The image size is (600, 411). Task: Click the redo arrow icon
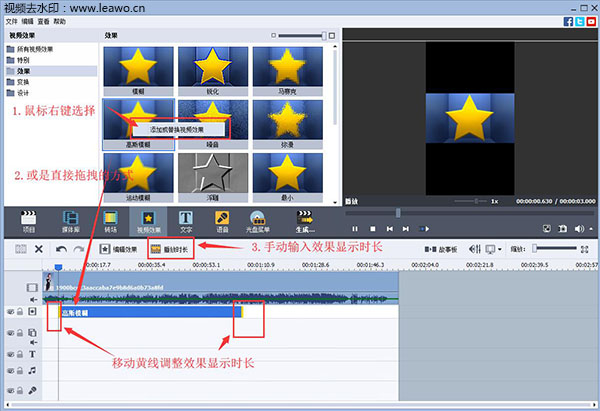coord(79,249)
